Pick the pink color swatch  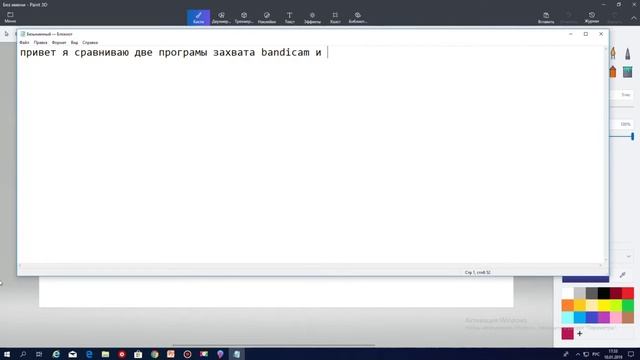tap(616, 318)
